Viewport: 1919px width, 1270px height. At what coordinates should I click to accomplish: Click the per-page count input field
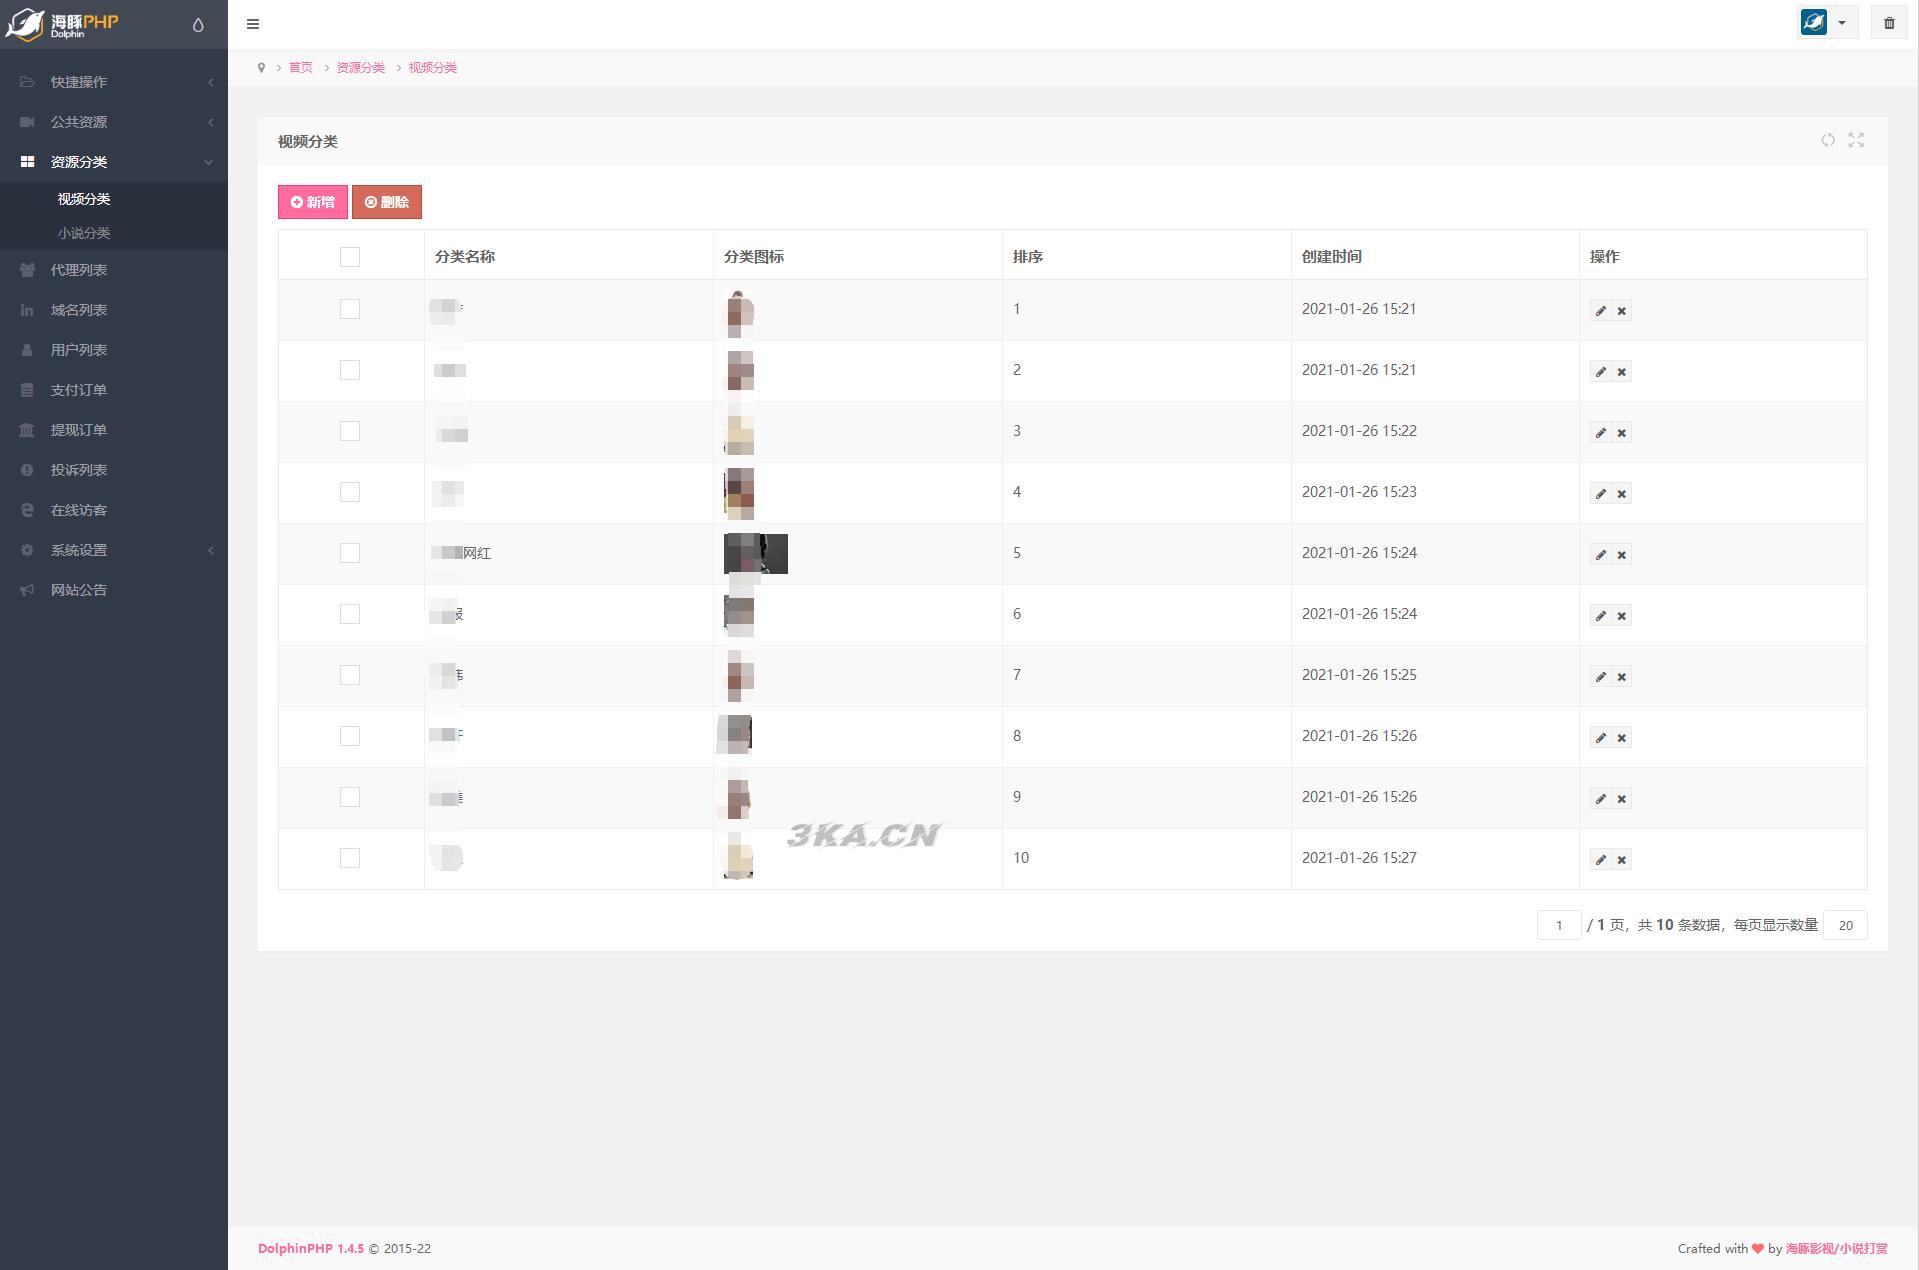tap(1845, 925)
